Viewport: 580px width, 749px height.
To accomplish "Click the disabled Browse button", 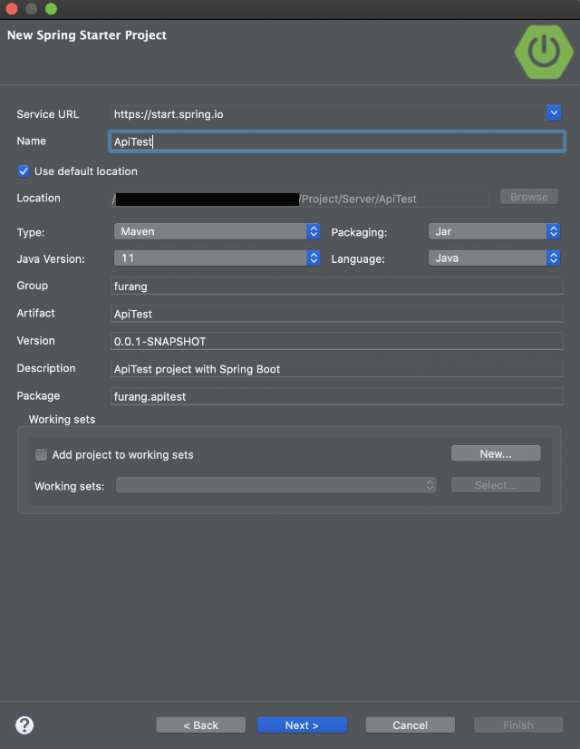I will point(529,197).
